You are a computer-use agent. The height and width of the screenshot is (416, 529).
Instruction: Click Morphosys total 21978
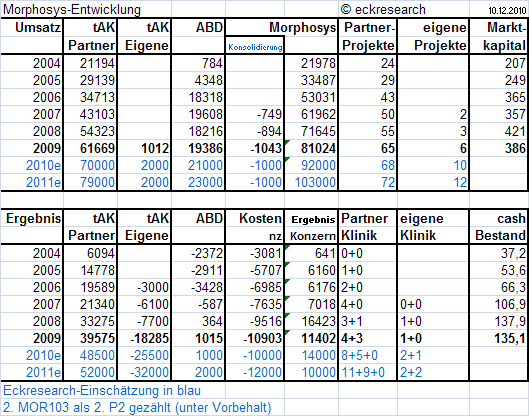(x=318, y=63)
